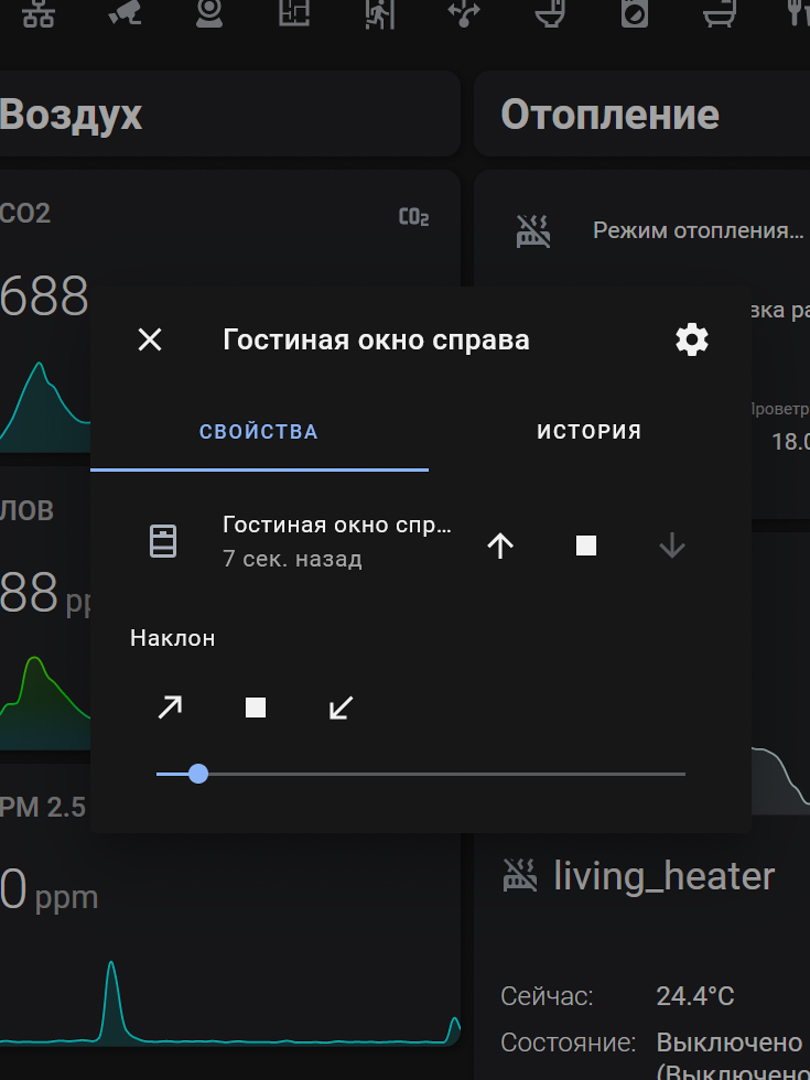Open the network view tab icon

tap(38, 14)
